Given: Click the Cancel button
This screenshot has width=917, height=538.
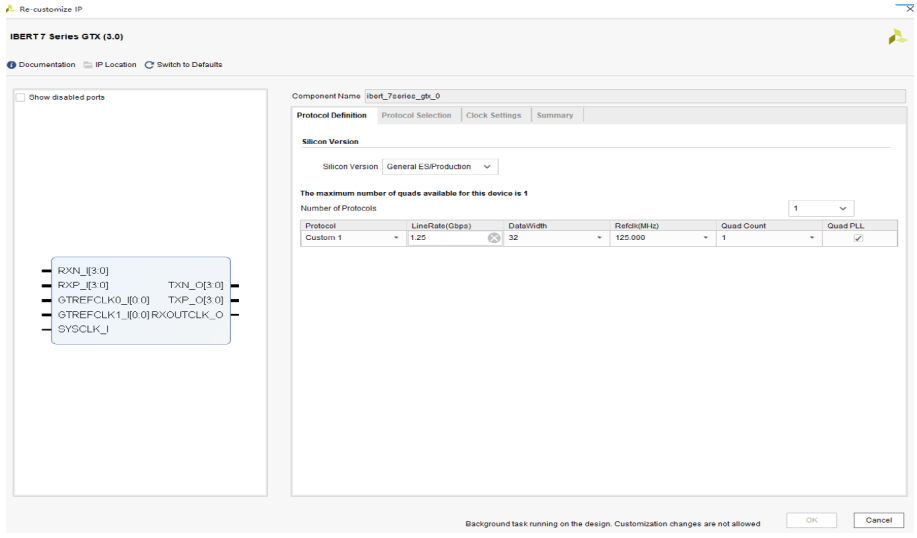Looking at the screenshot, I should [878, 520].
